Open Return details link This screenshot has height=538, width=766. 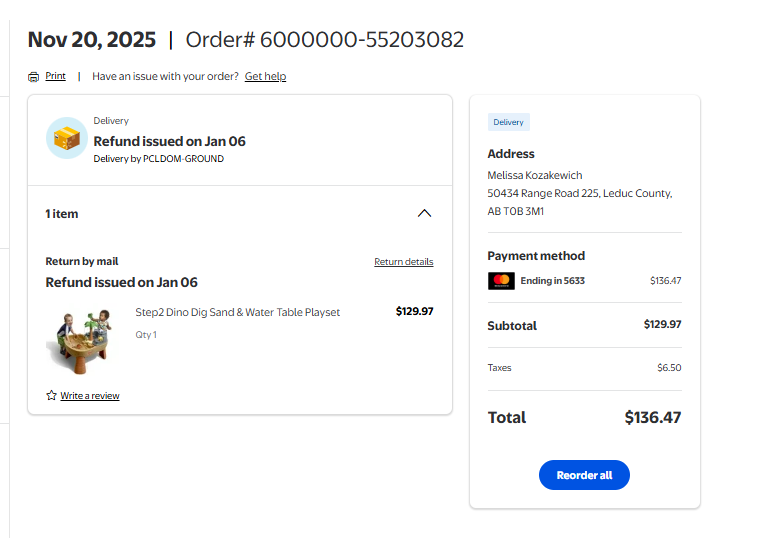pyautogui.click(x=403, y=262)
